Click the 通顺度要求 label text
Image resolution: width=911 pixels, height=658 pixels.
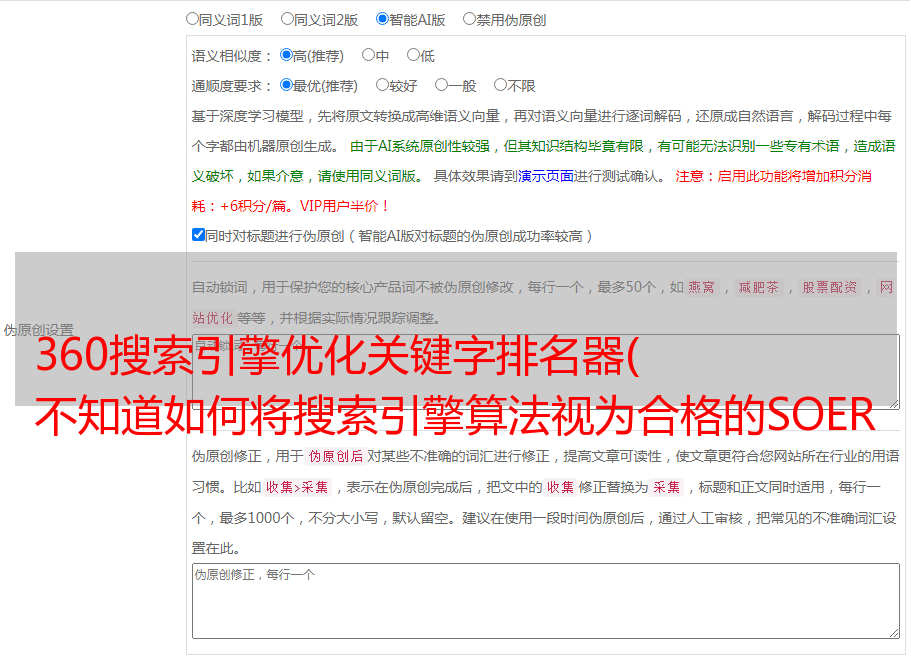coord(232,86)
